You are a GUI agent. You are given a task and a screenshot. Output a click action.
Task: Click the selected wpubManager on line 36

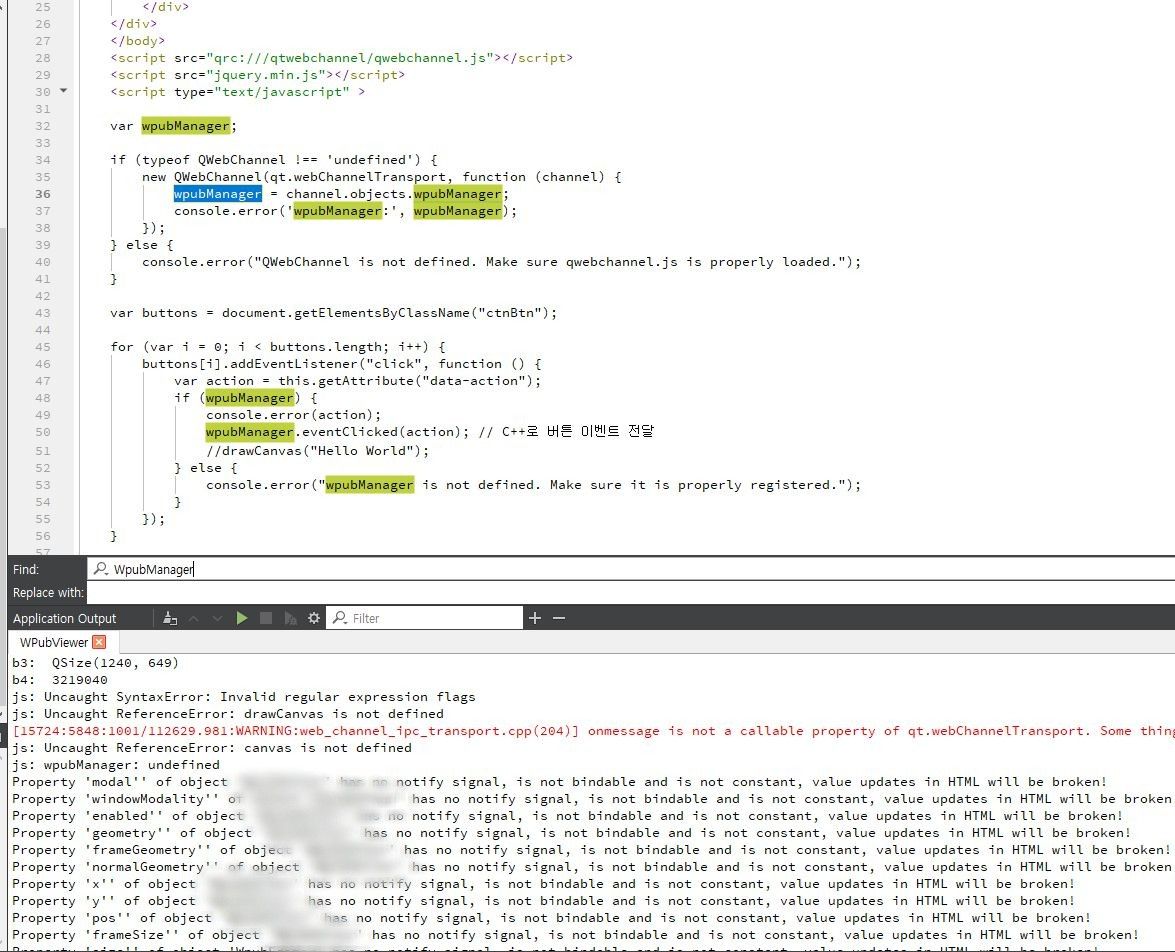217,193
